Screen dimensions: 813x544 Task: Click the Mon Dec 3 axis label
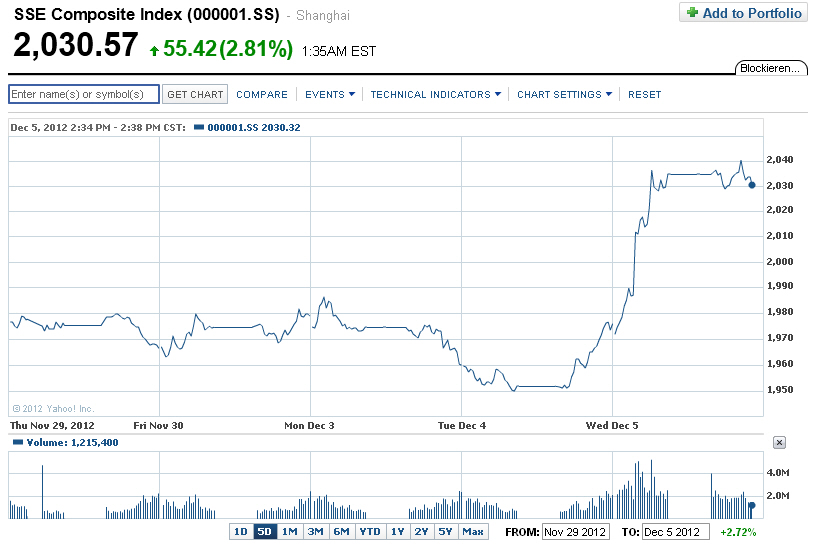[x=309, y=425]
